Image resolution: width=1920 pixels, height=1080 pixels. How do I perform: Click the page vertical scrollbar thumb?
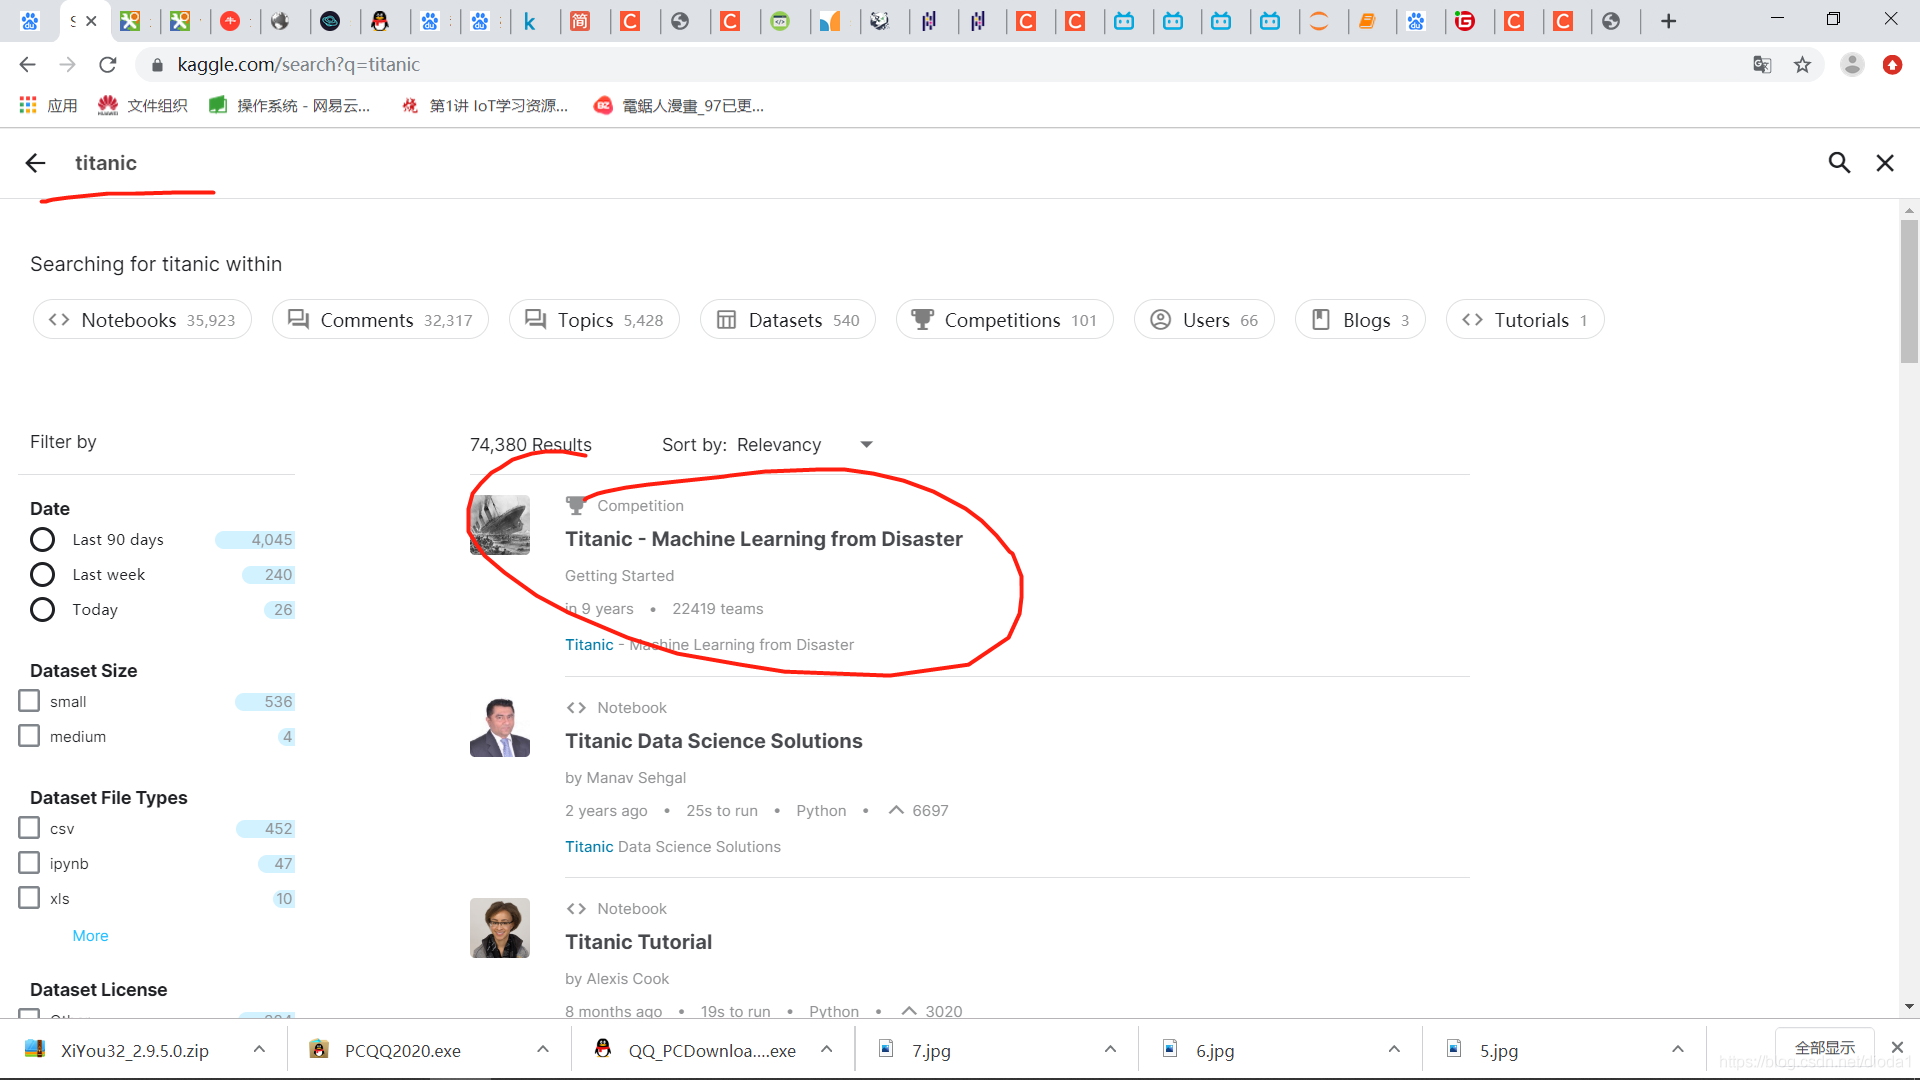(1909, 291)
